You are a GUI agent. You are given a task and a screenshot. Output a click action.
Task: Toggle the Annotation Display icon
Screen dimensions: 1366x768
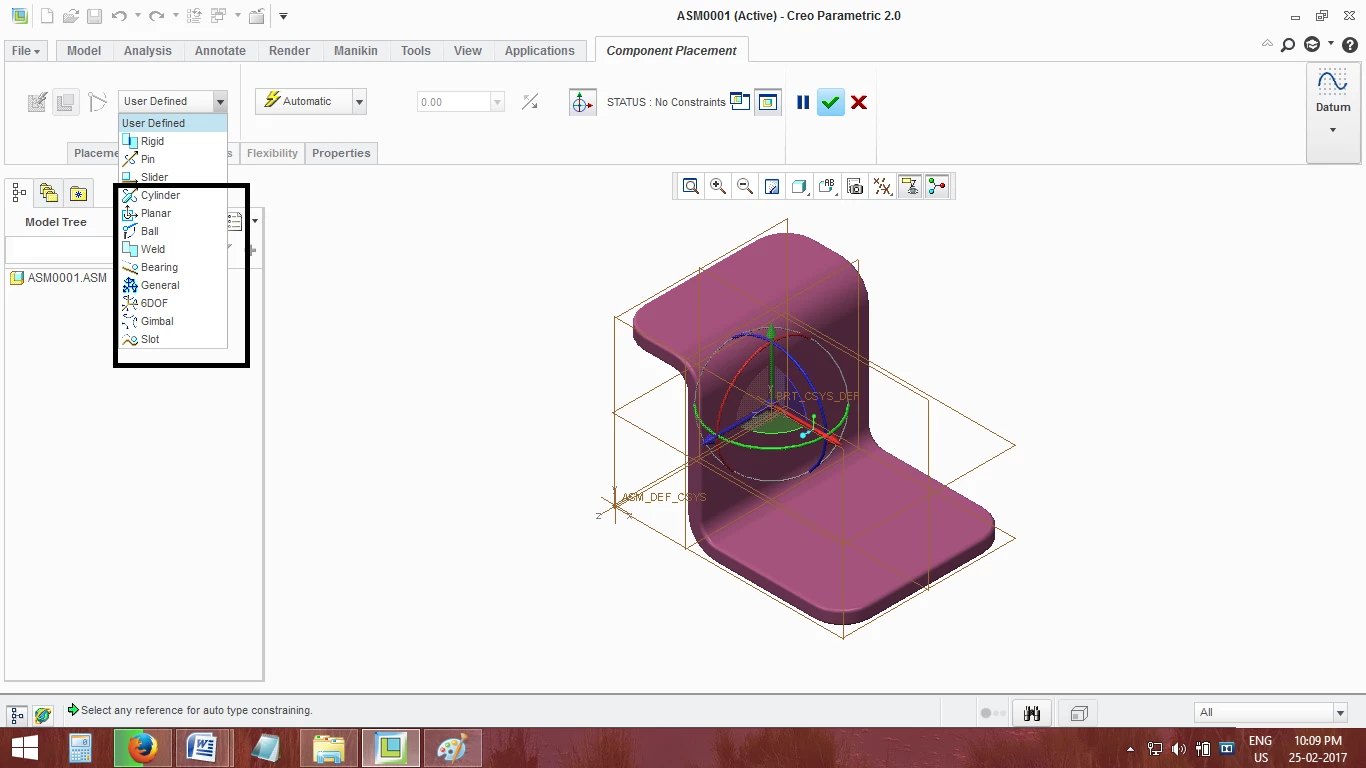click(x=909, y=186)
